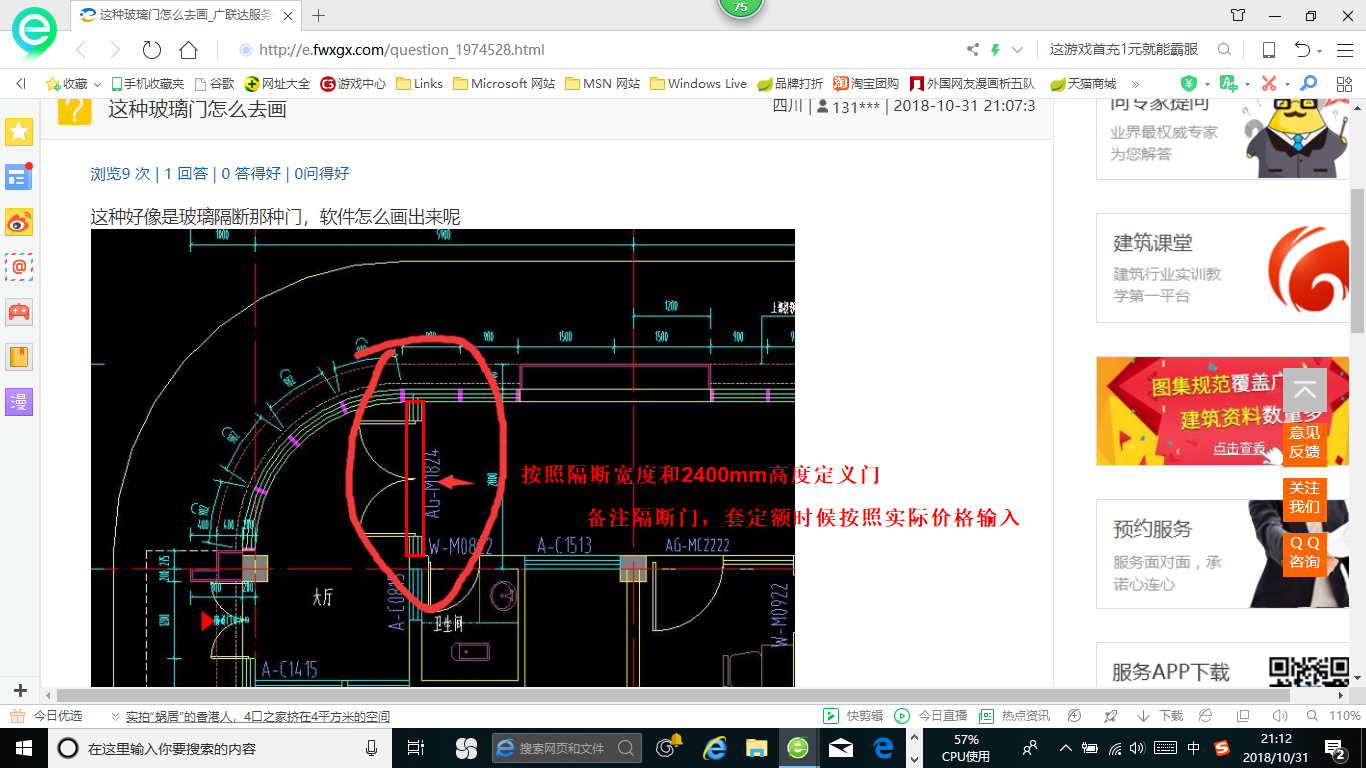Click the 意见反馈 feedback button
Image resolution: width=1366 pixels, height=768 pixels.
[1304, 442]
